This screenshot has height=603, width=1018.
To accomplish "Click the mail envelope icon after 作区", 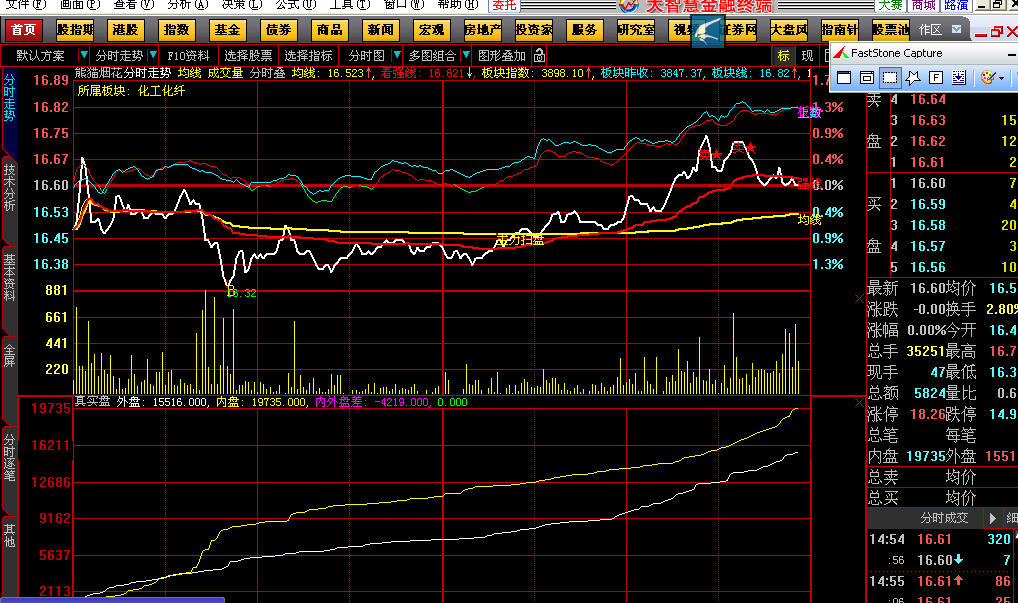I will (956, 29).
